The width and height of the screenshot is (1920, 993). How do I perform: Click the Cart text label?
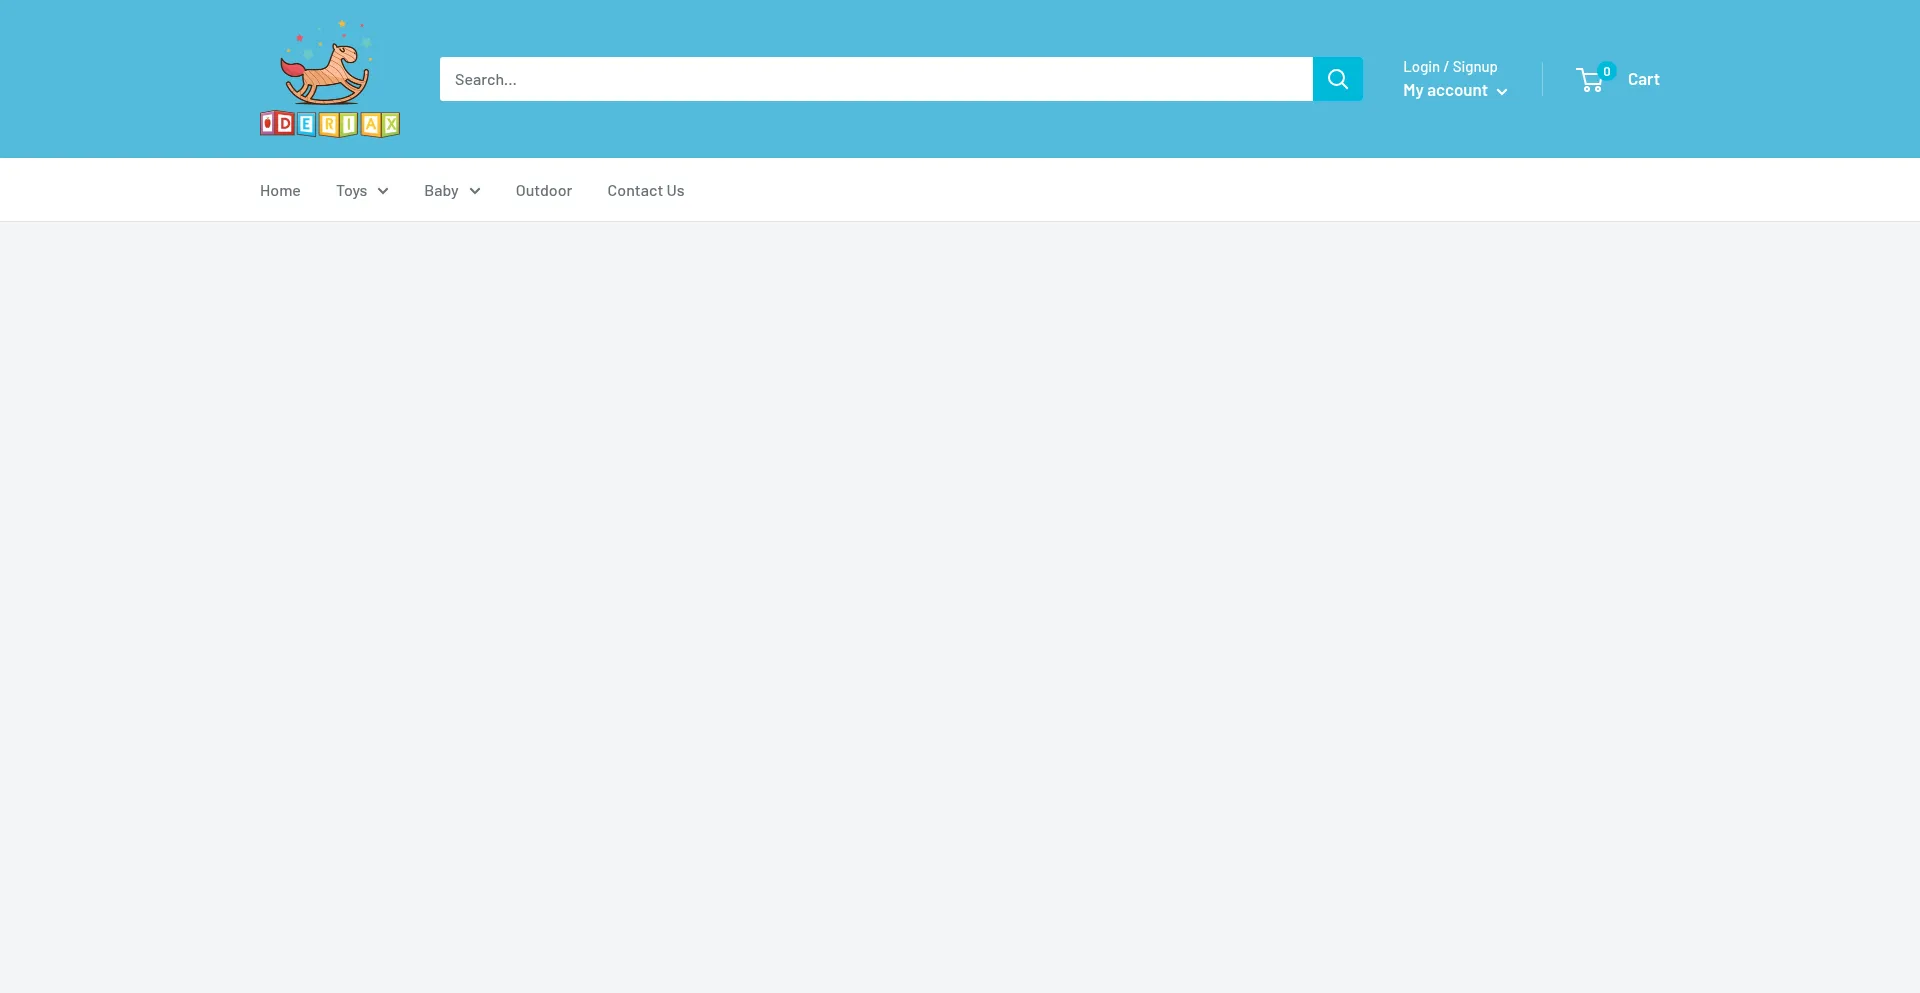tap(1643, 80)
